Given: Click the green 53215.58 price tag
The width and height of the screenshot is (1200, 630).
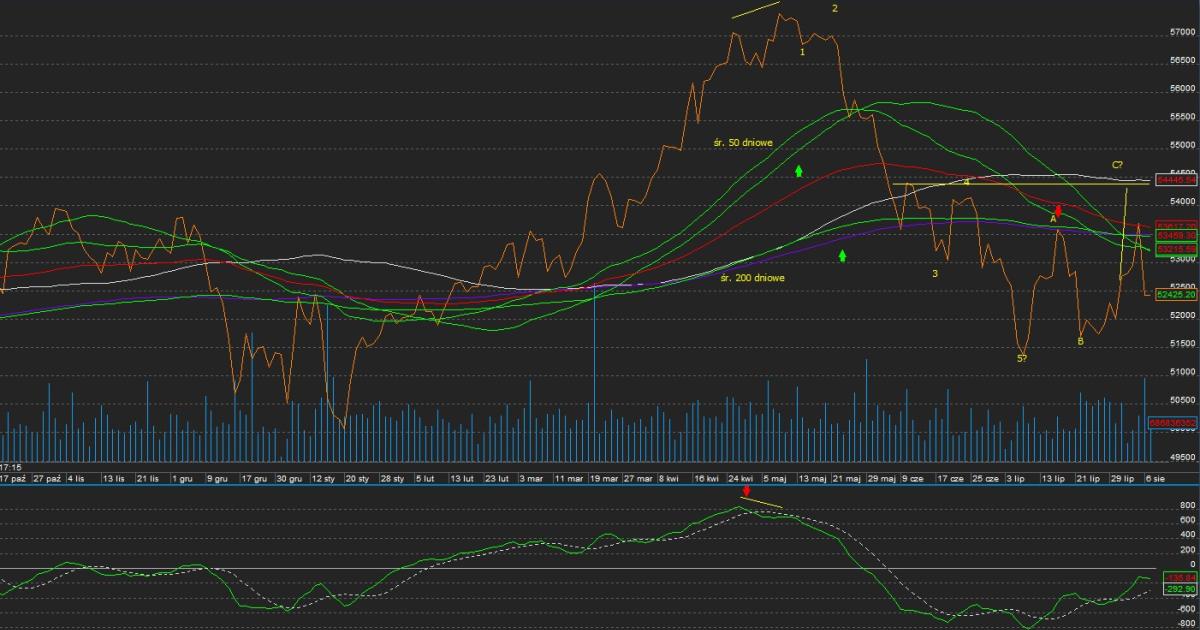Looking at the screenshot, I should pos(1175,248).
